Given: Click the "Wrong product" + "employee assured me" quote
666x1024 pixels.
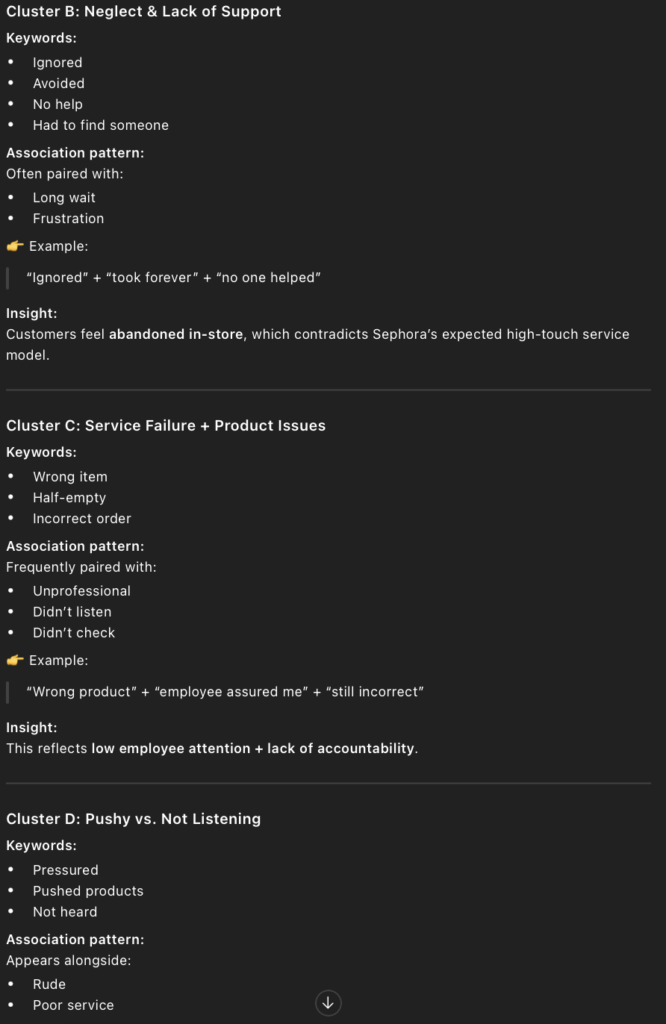Looking at the screenshot, I should (225, 691).
